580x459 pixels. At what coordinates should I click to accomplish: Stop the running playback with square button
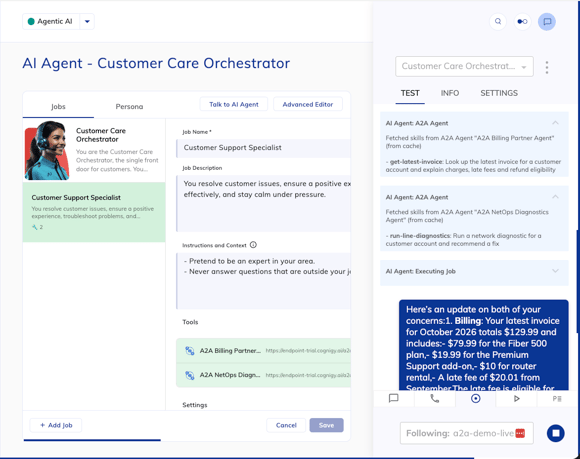point(556,433)
